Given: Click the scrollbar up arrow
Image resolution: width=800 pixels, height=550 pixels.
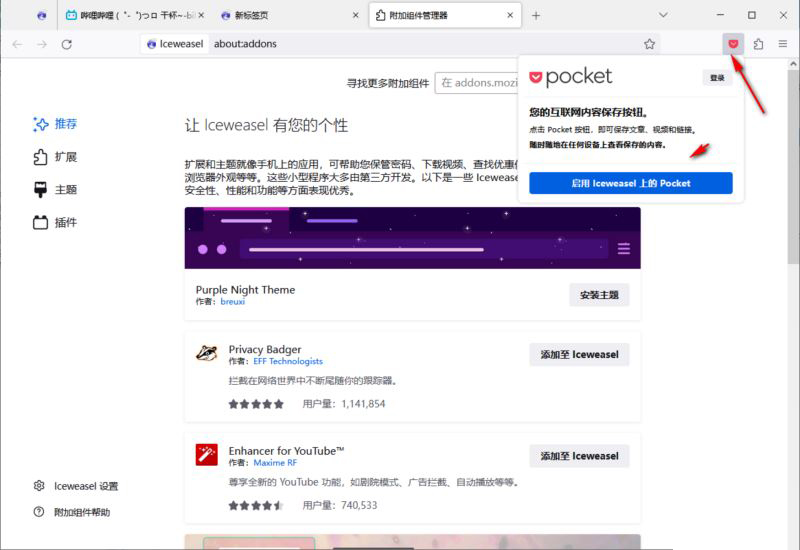Looking at the screenshot, I should point(793,64).
